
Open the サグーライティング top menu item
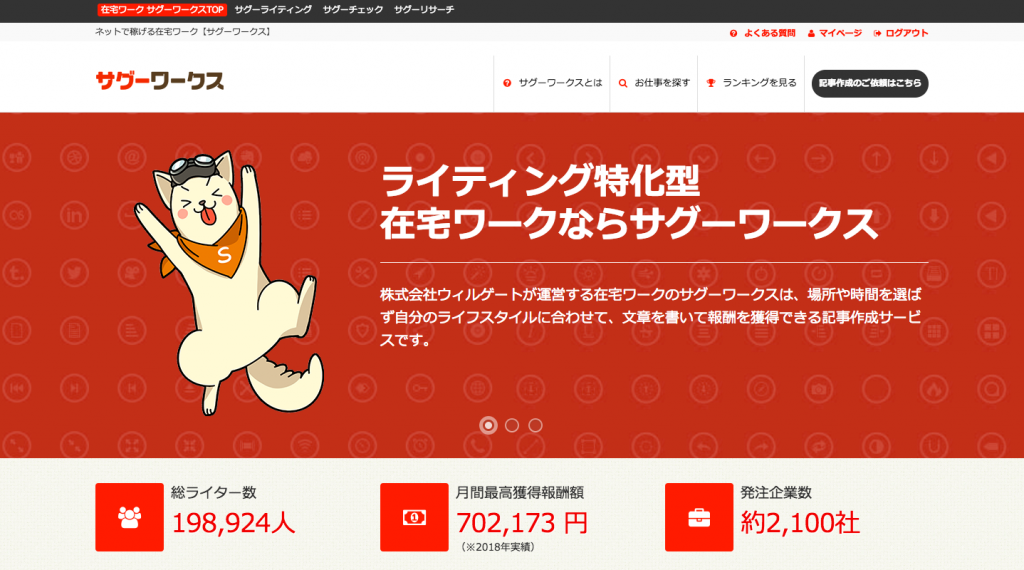(273, 10)
